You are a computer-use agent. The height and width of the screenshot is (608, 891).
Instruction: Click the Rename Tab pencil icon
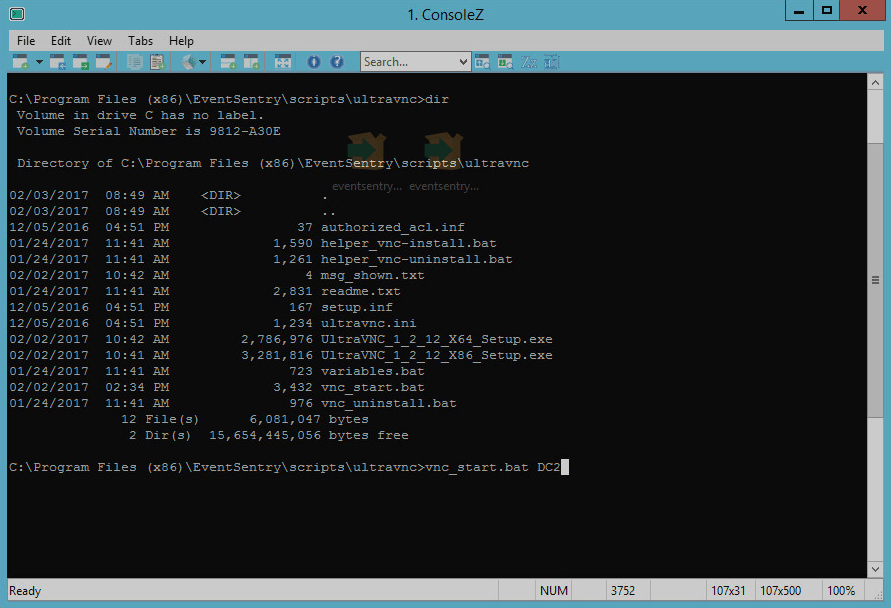pos(103,61)
